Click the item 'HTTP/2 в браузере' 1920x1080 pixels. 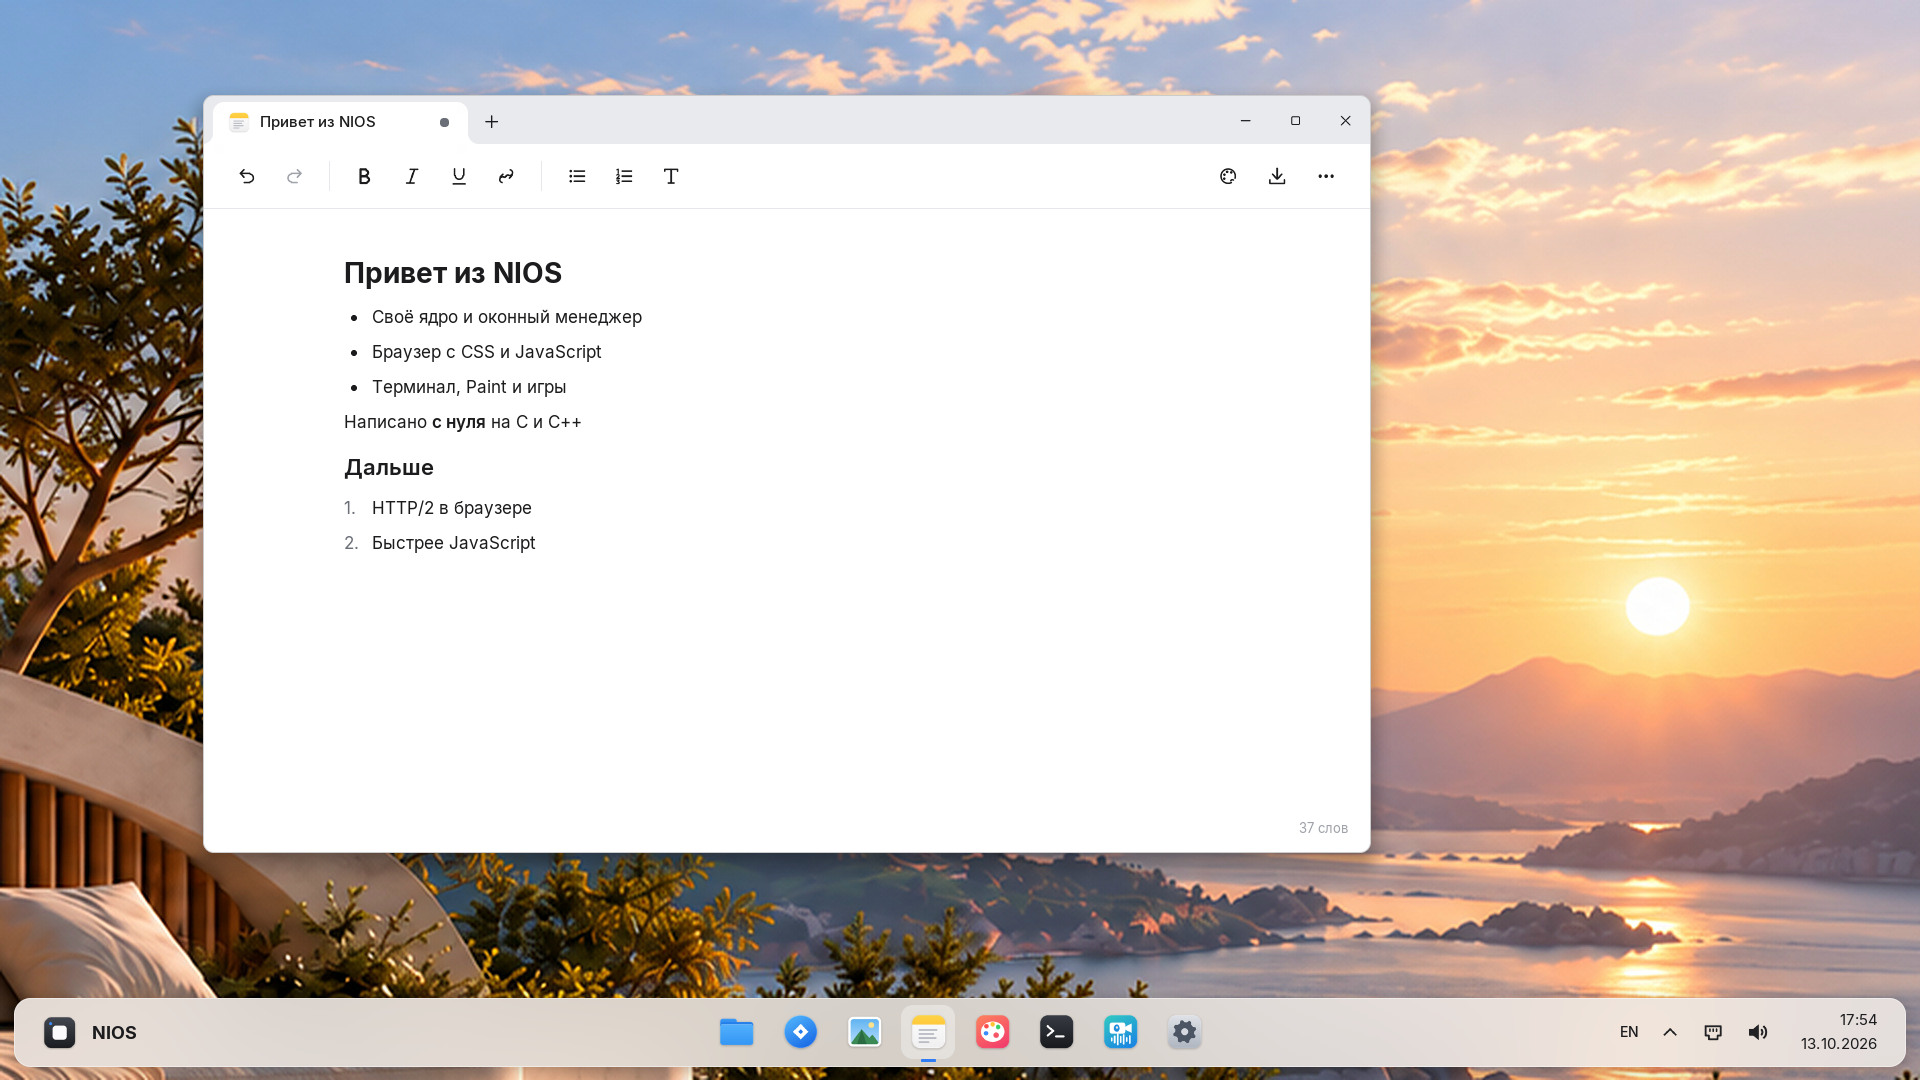452,508
